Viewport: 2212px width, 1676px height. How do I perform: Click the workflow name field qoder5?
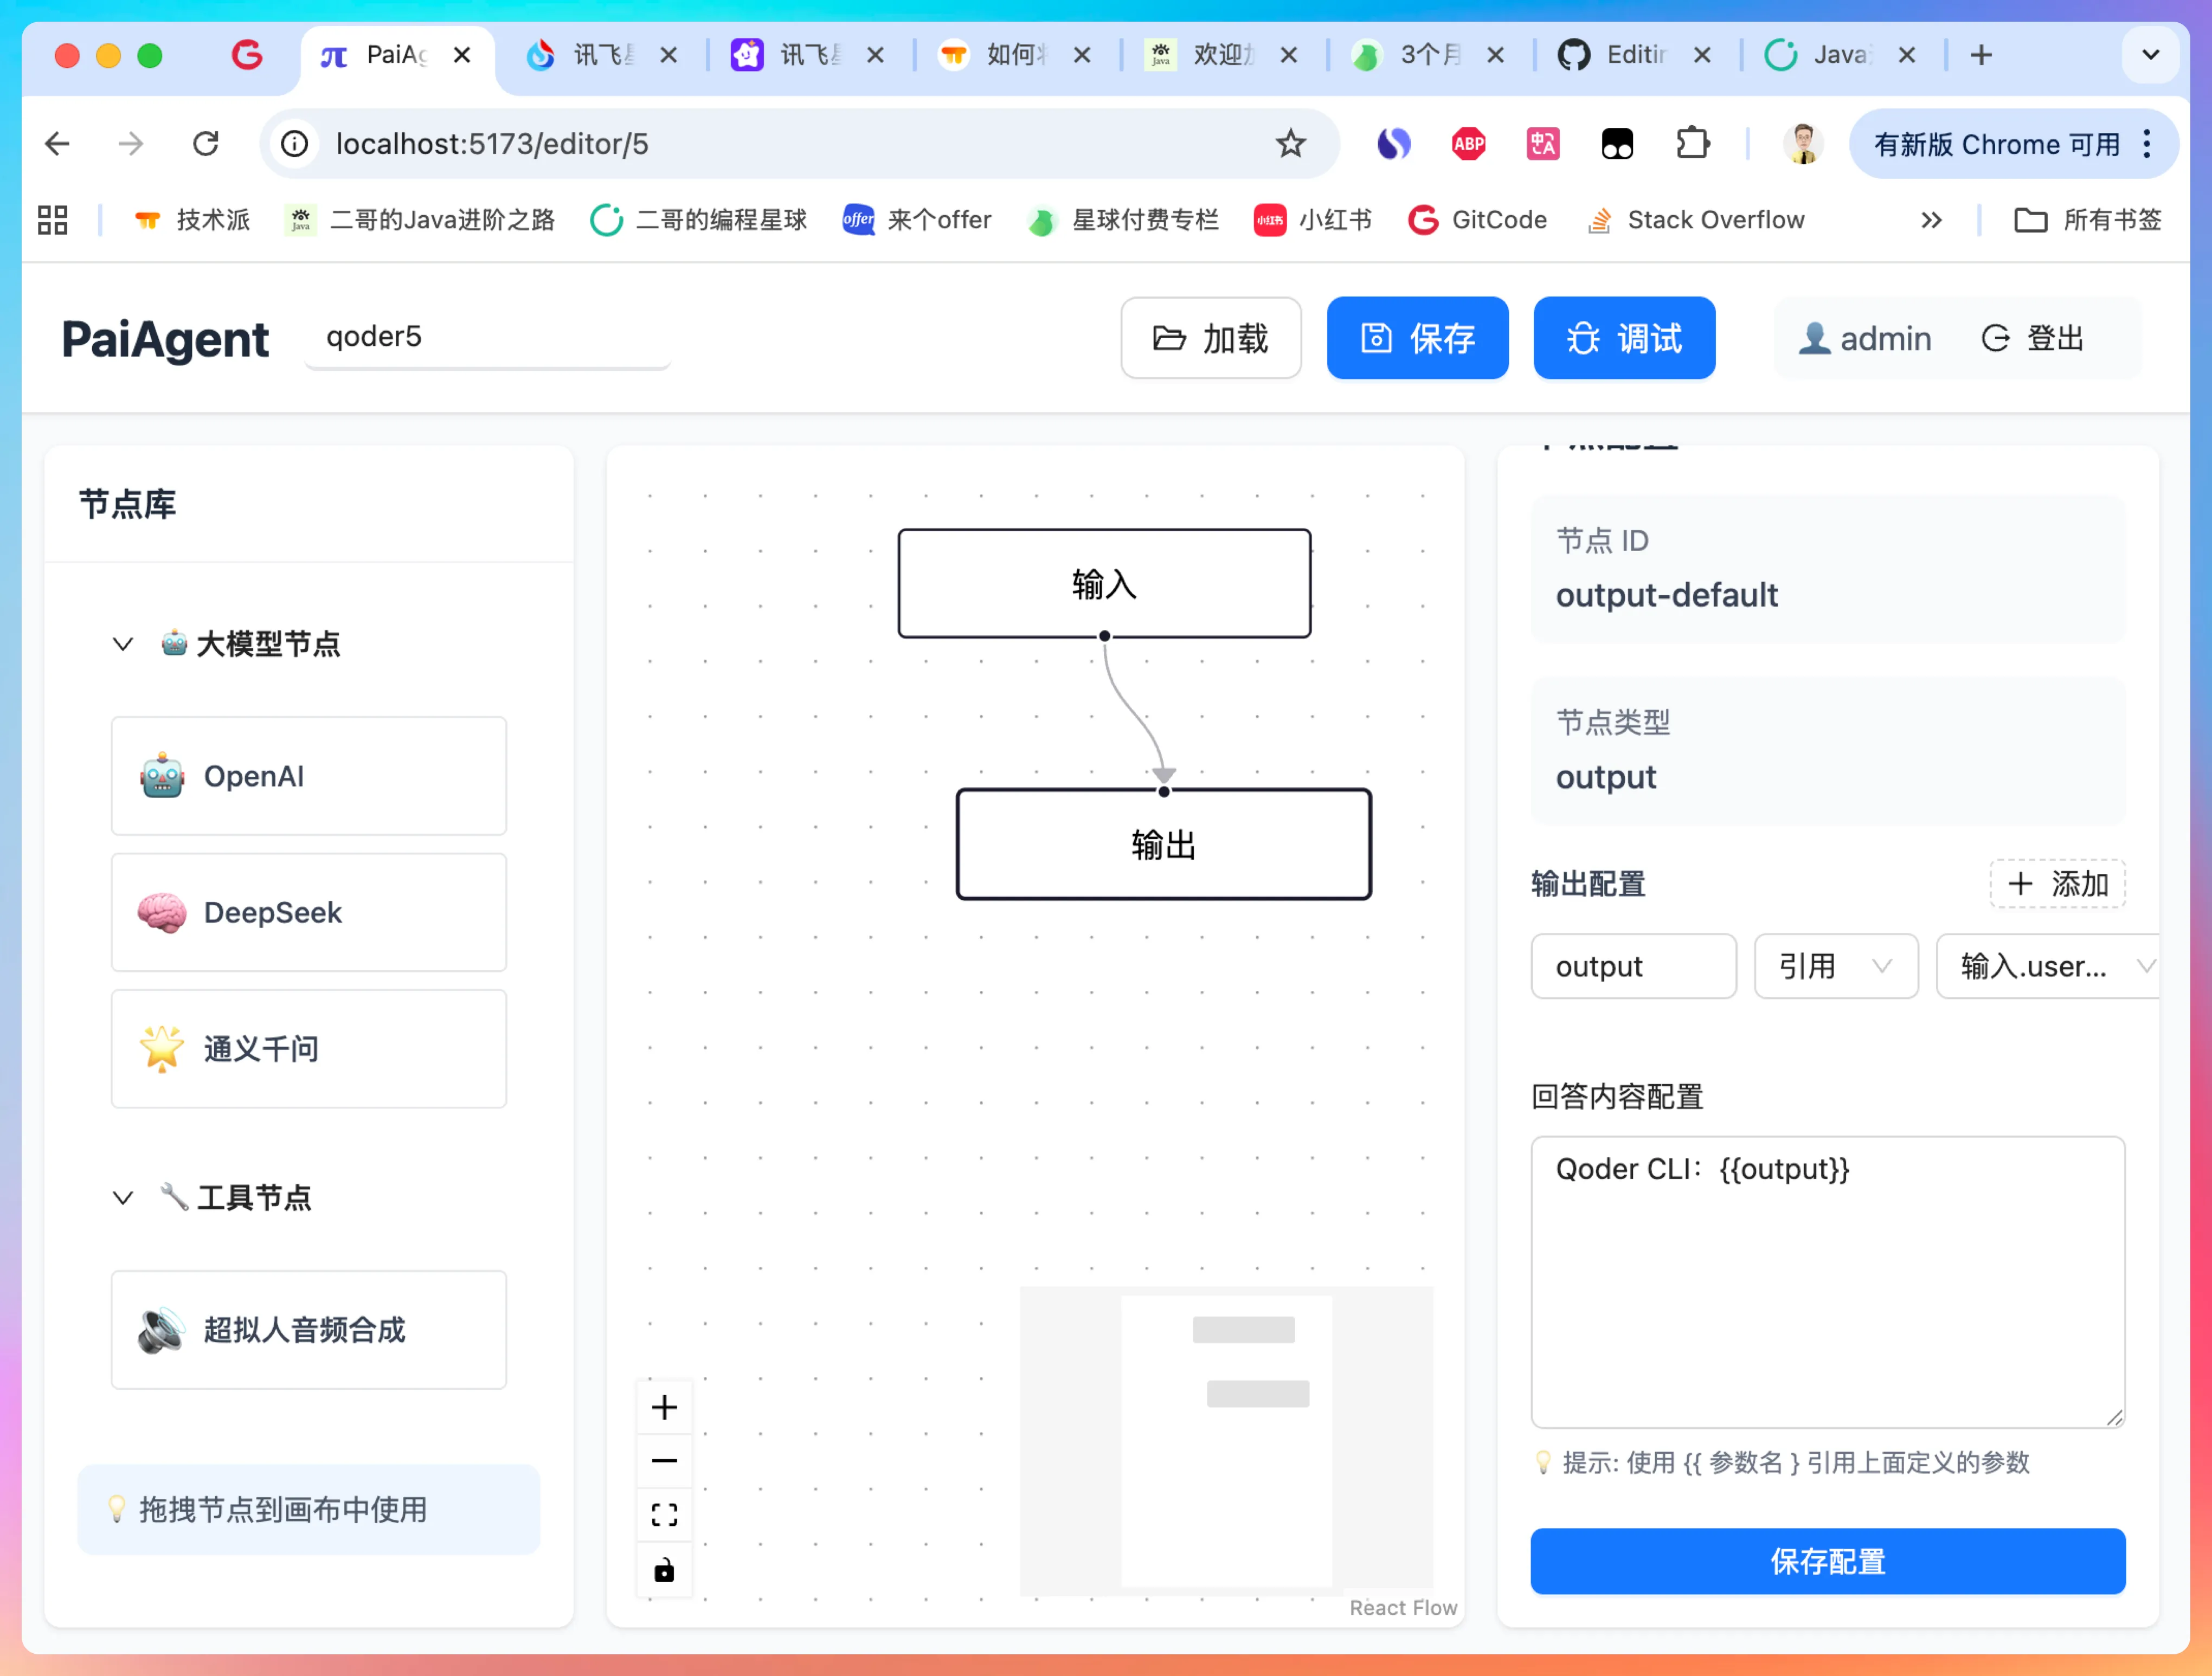click(487, 337)
